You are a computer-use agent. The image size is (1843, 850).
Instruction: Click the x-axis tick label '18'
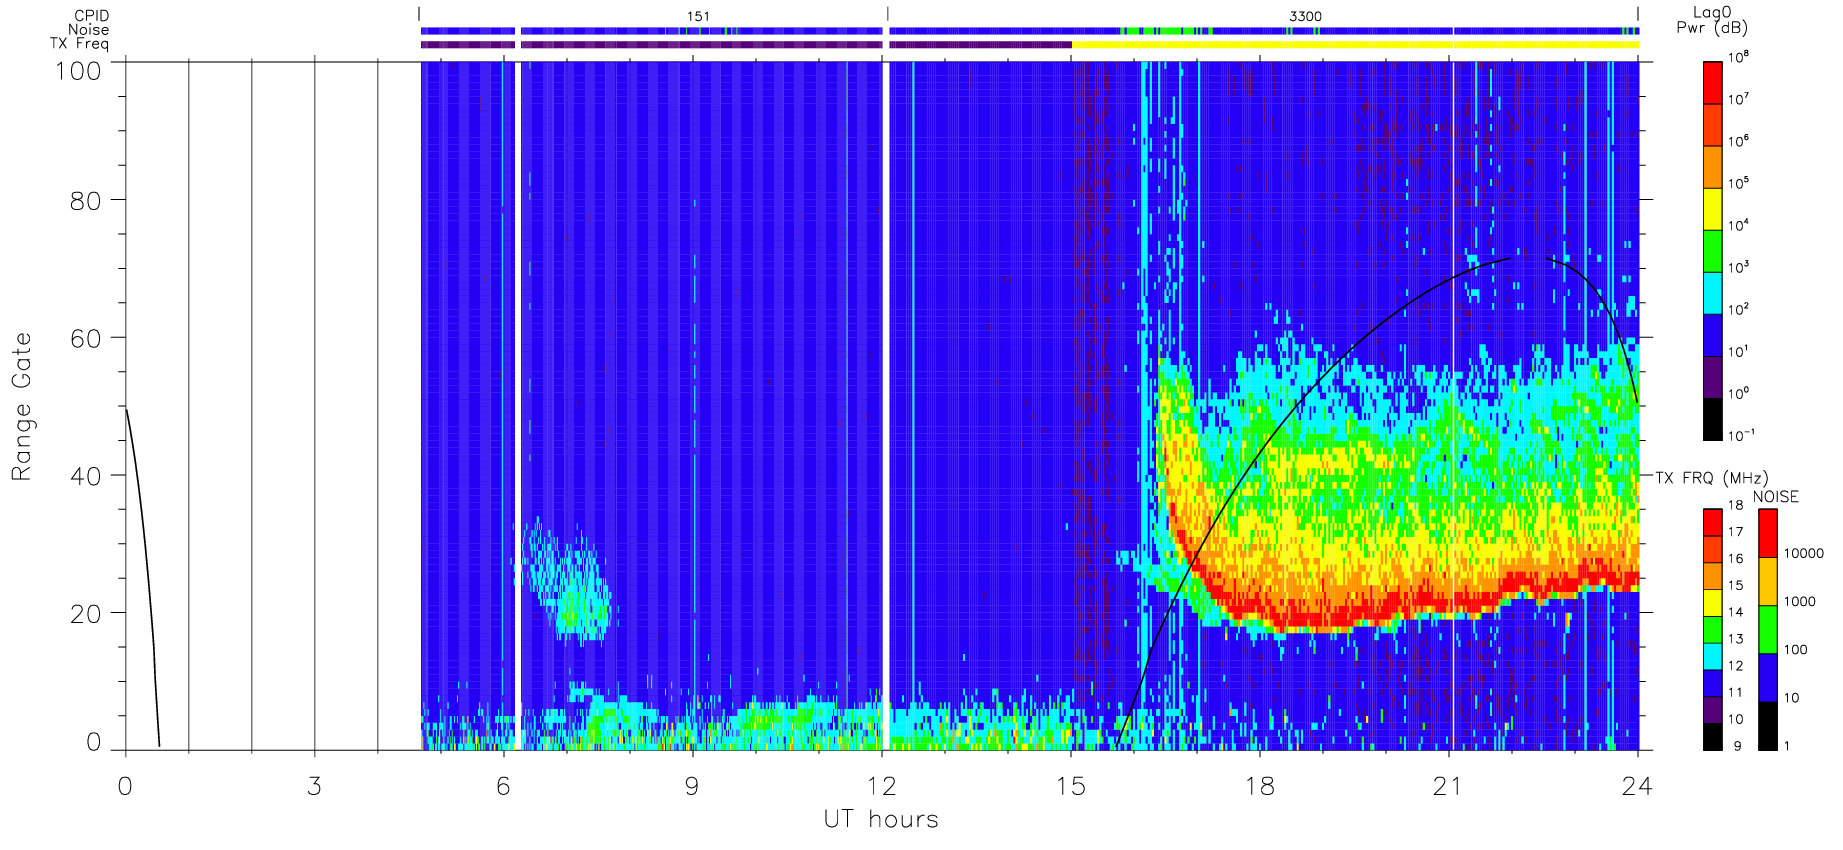click(x=1260, y=787)
